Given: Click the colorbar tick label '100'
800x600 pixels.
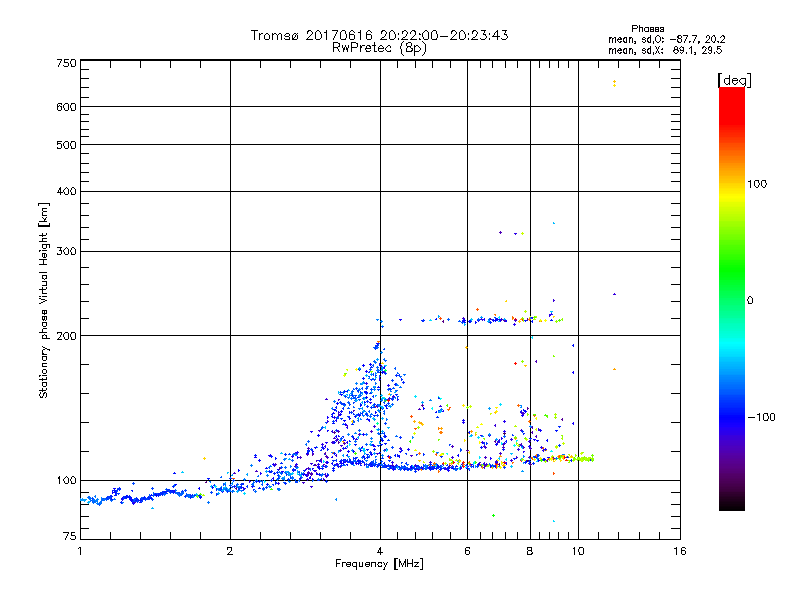Looking at the screenshot, I should click(x=757, y=184).
